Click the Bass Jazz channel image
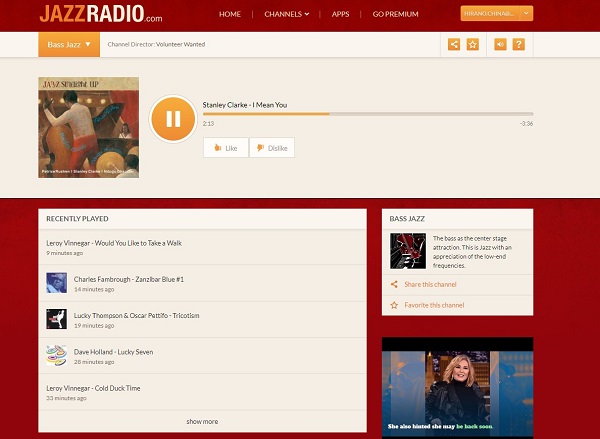The height and width of the screenshot is (439, 600). (408, 251)
